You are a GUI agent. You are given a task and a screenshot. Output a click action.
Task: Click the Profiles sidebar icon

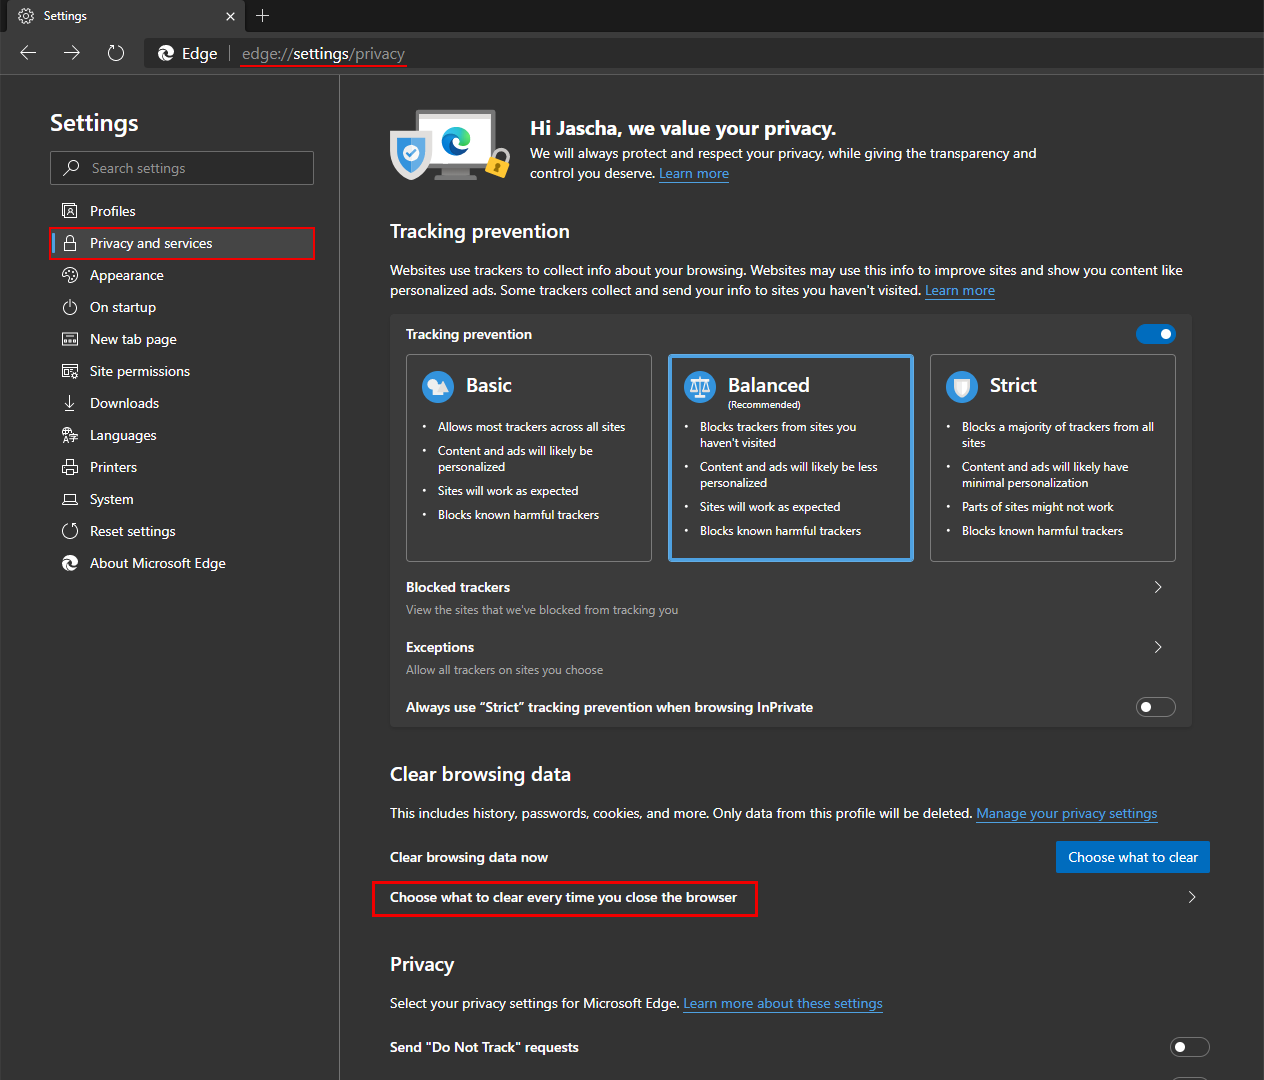point(70,211)
